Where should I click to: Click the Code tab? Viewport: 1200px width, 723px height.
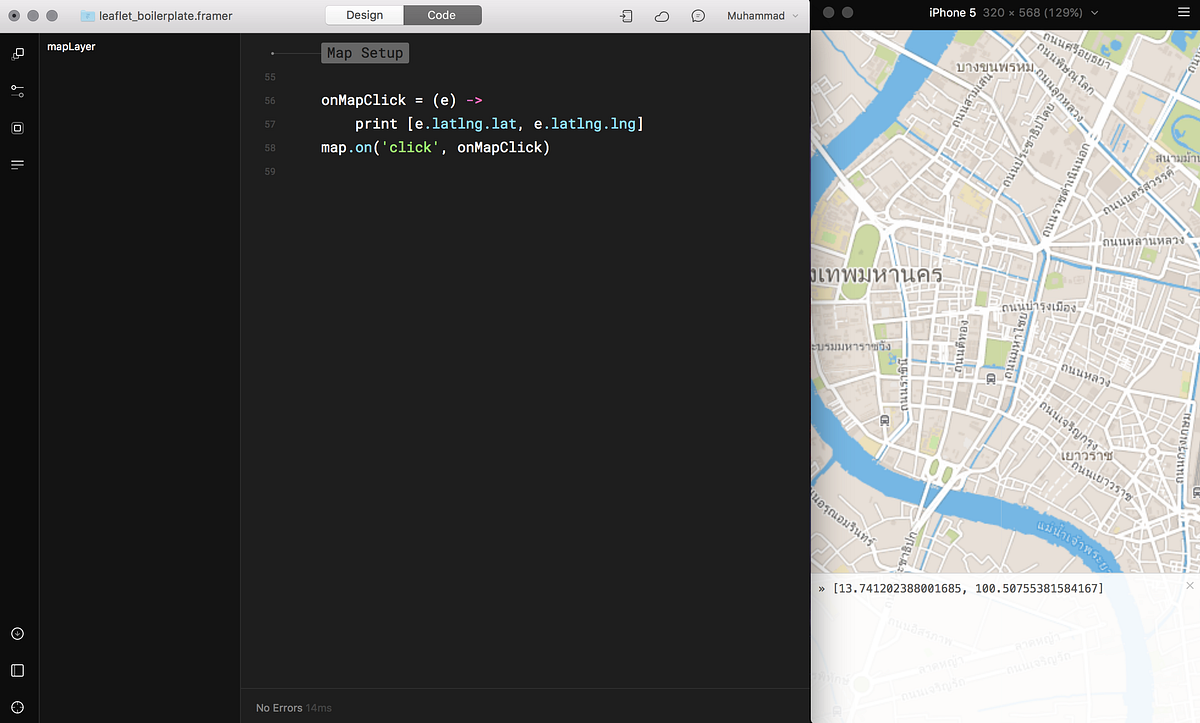442,15
